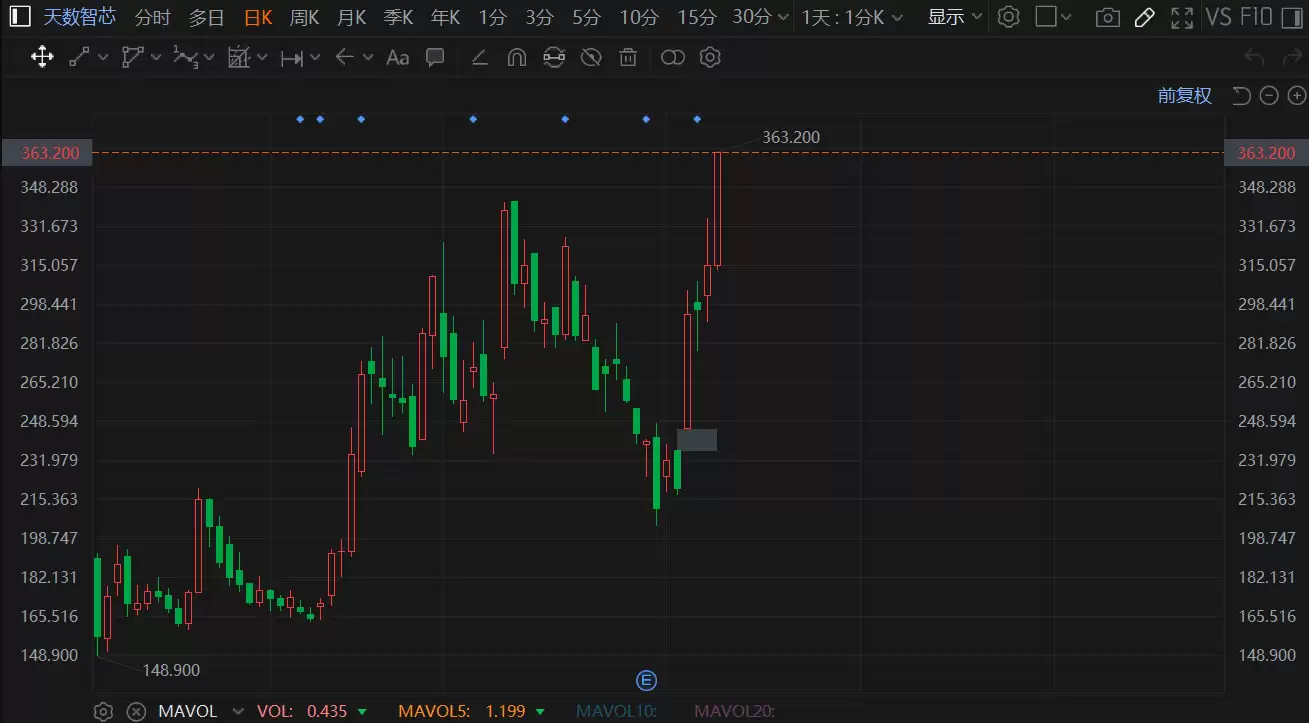
Task: Click the magnet snap tool icon
Action: (516, 57)
